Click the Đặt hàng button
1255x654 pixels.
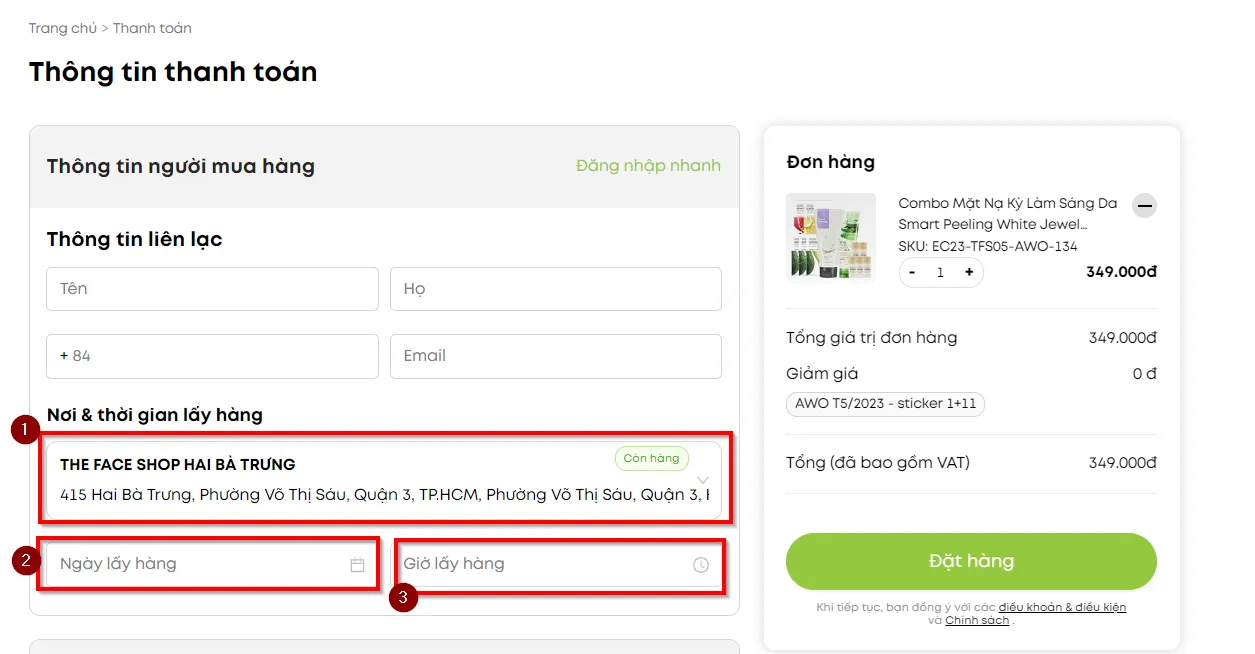tap(971, 561)
